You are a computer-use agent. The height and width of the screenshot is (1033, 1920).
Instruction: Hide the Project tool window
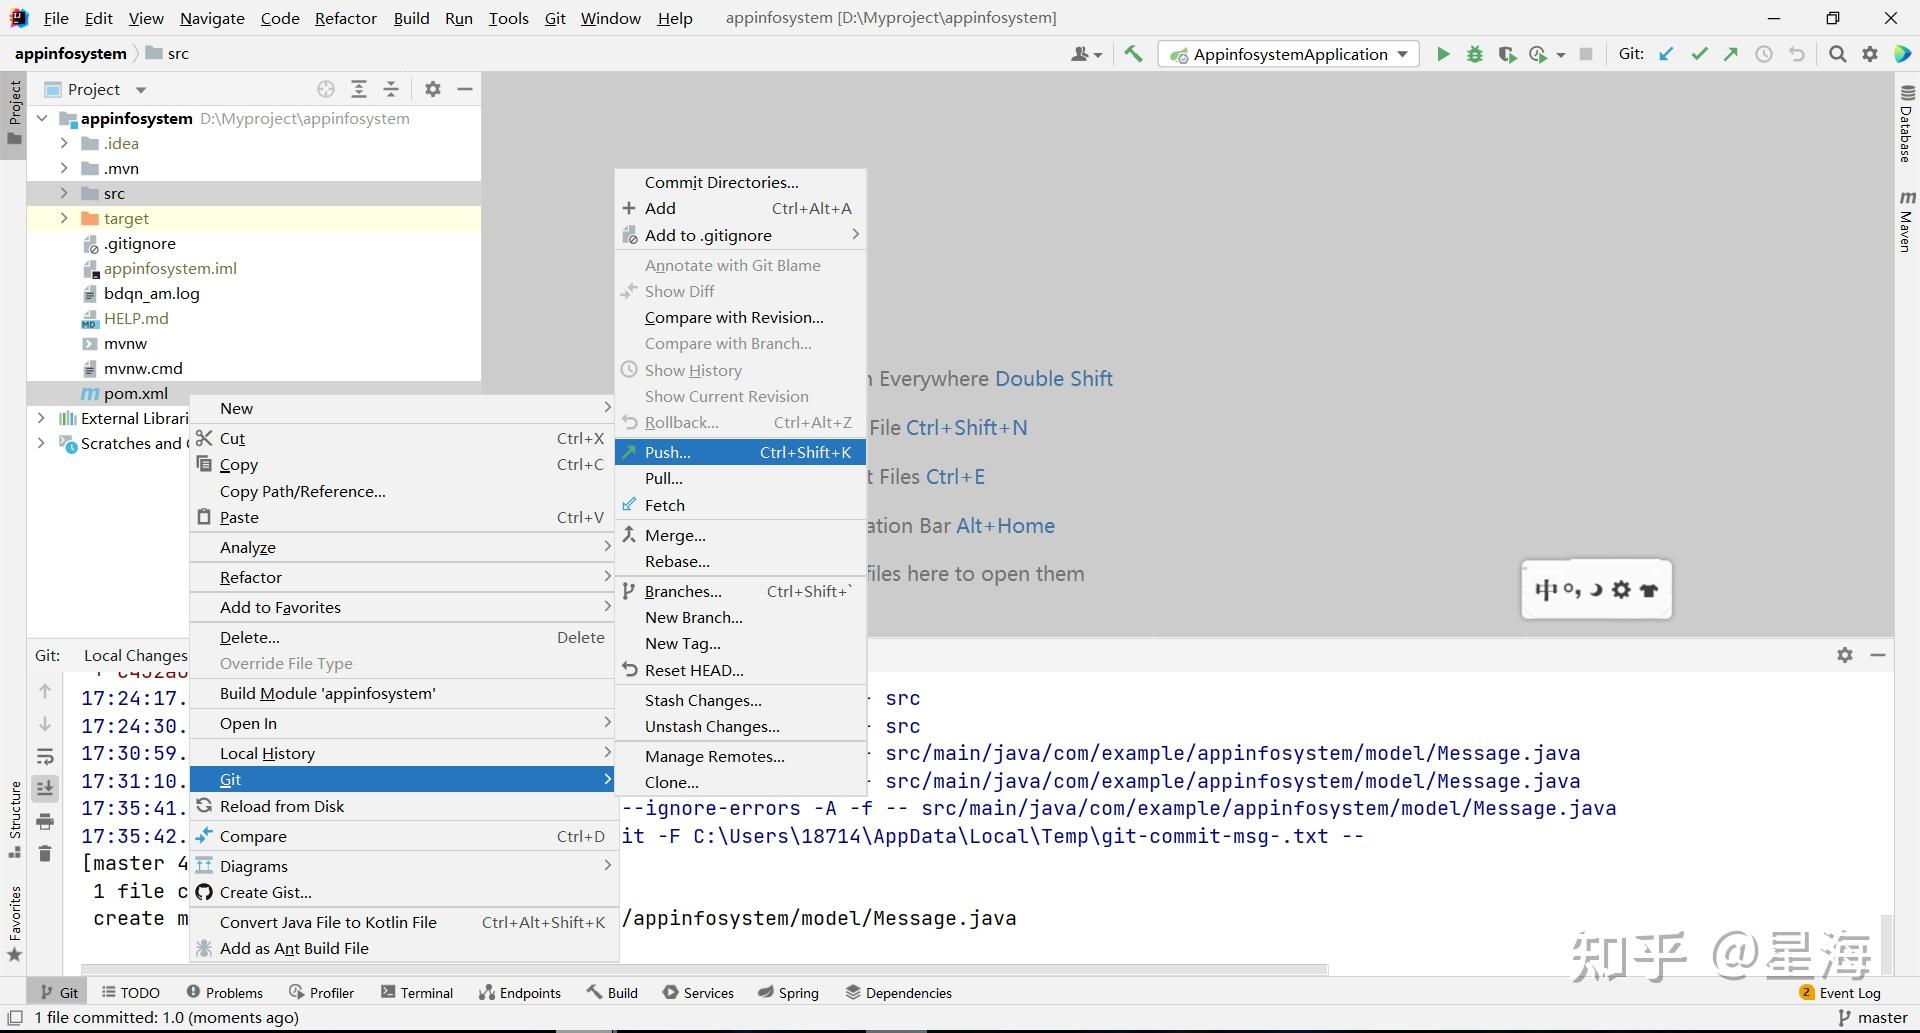point(465,89)
